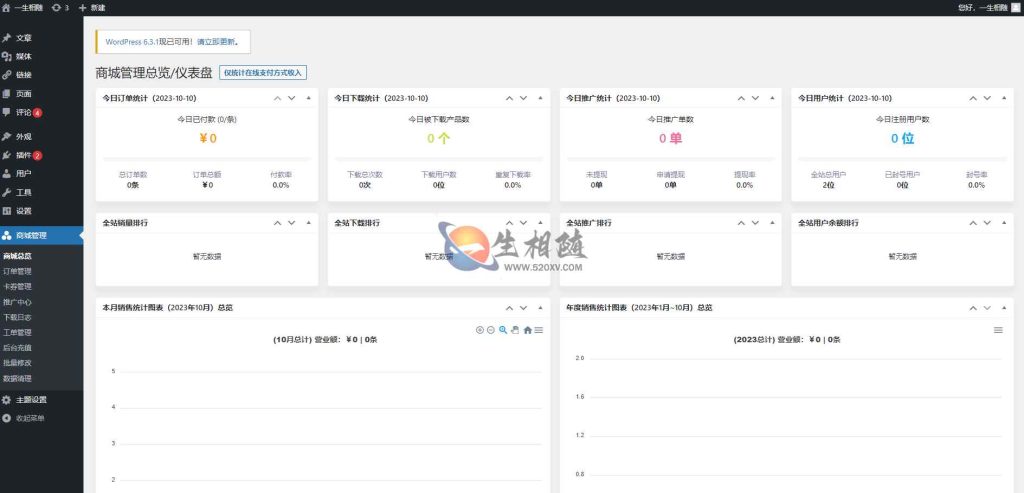Open 评论 comments with 4 pending
This screenshot has width=1024, height=493.
click(x=41, y=112)
